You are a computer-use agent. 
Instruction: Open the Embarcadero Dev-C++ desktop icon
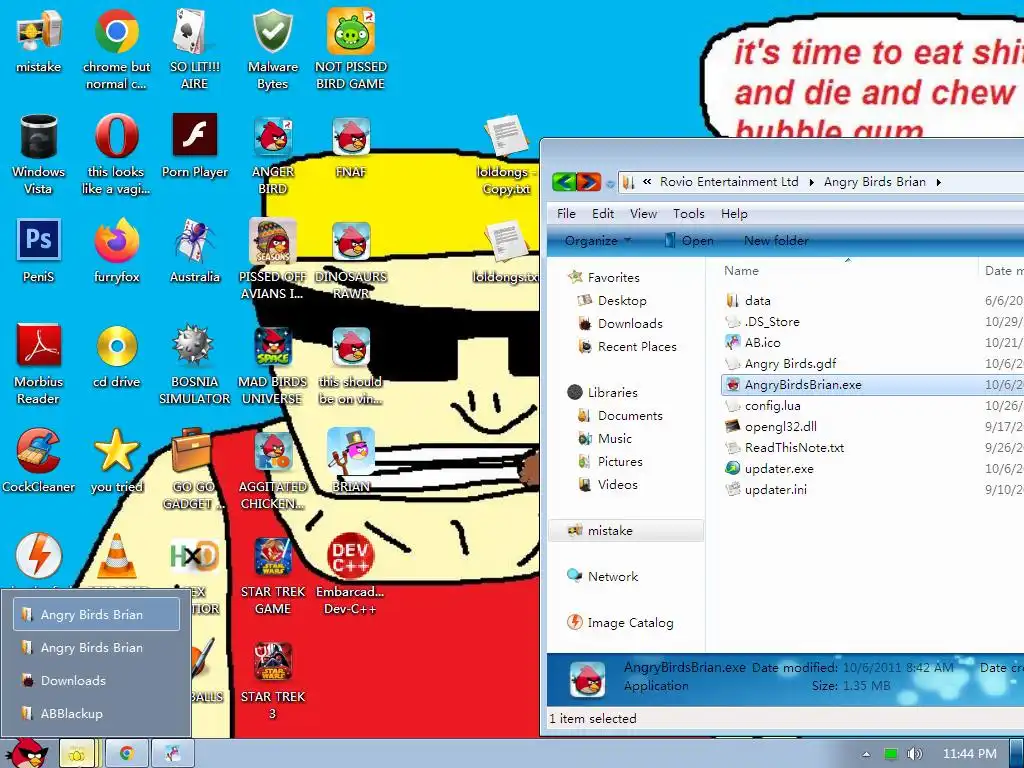[351, 575]
